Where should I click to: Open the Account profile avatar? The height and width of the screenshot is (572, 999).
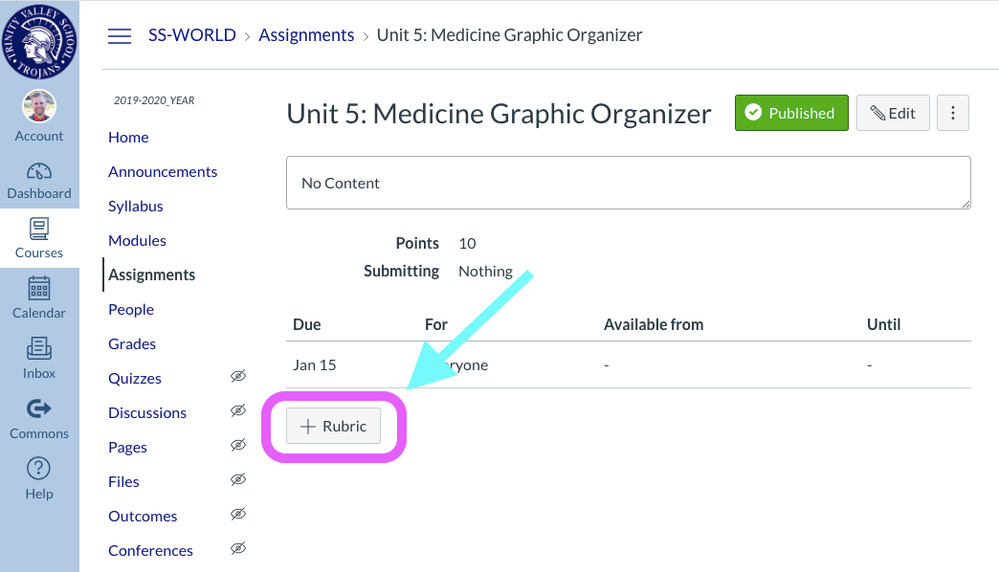[x=39, y=106]
